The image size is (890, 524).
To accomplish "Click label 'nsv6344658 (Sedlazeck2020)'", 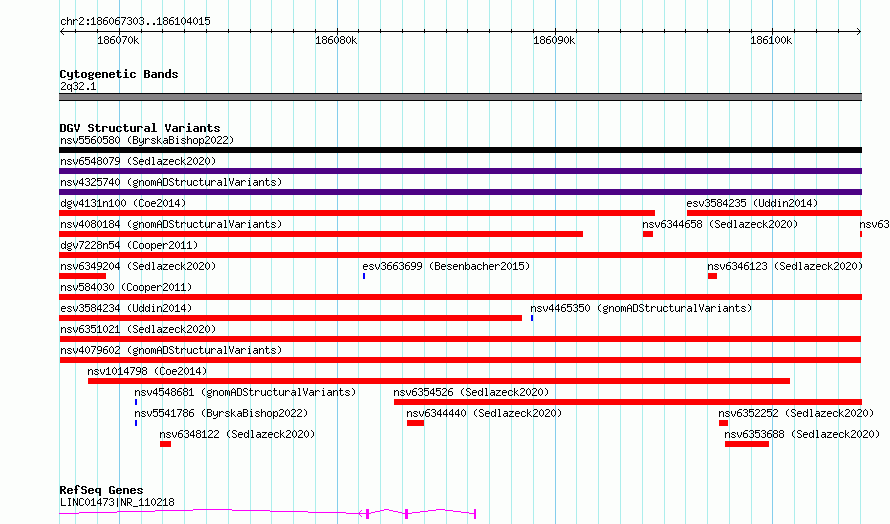I will point(720,224).
